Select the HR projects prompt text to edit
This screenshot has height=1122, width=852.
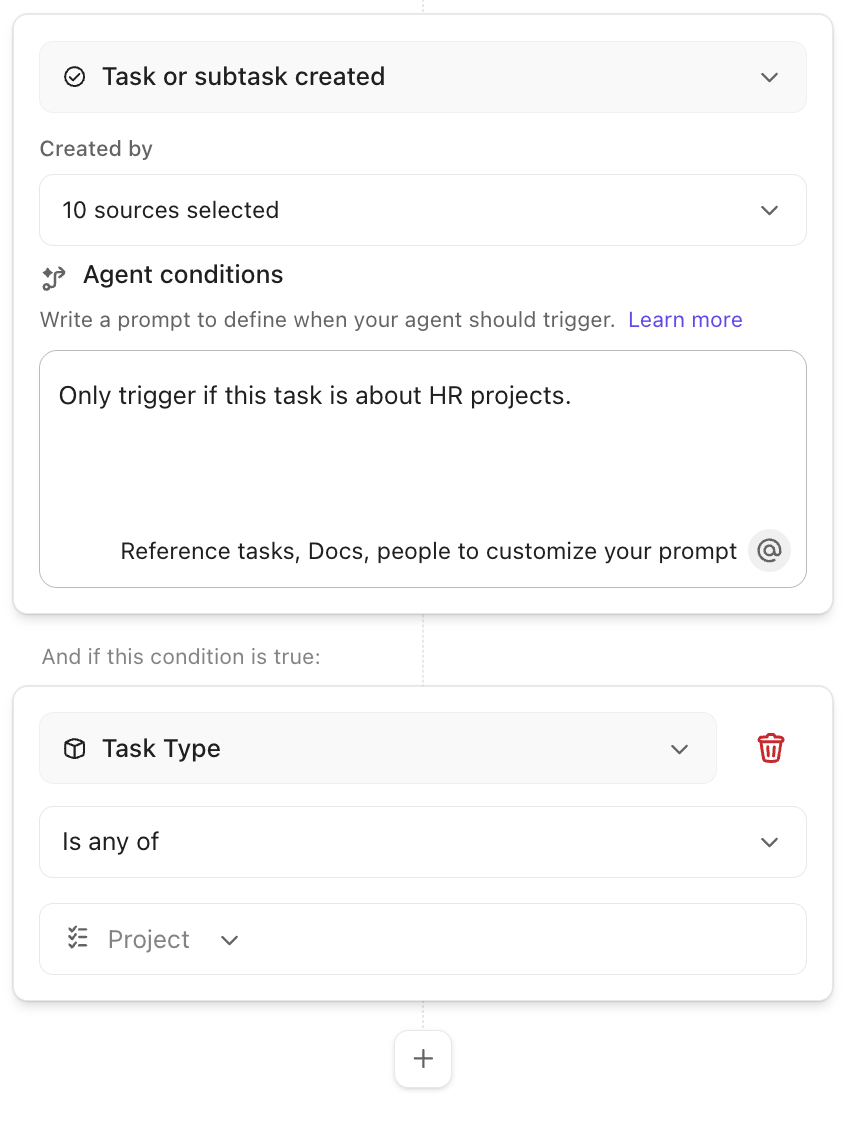click(313, 395)
